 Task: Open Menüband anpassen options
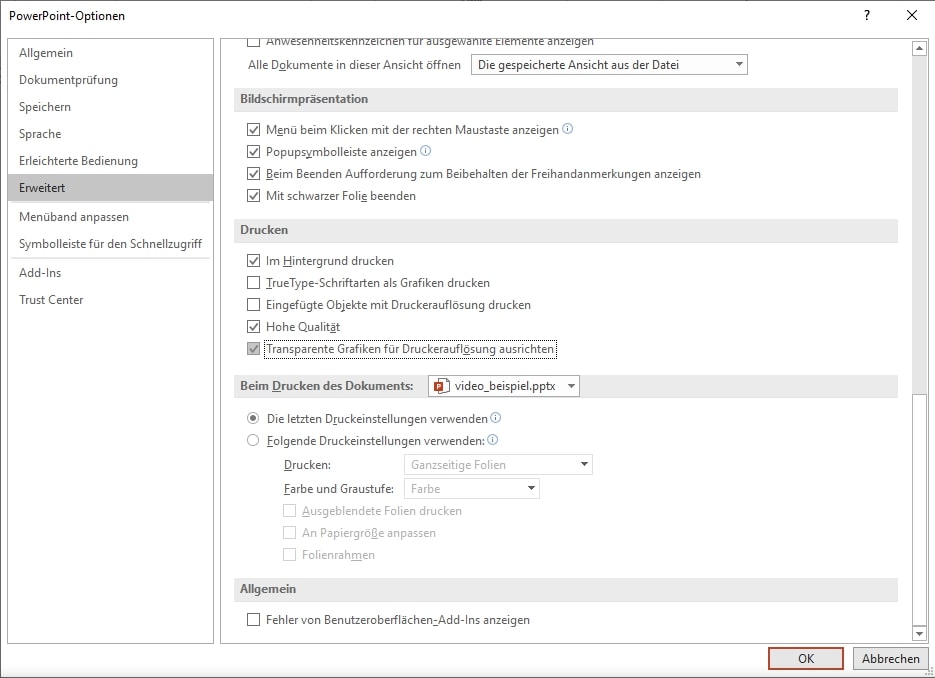[110, 216]
